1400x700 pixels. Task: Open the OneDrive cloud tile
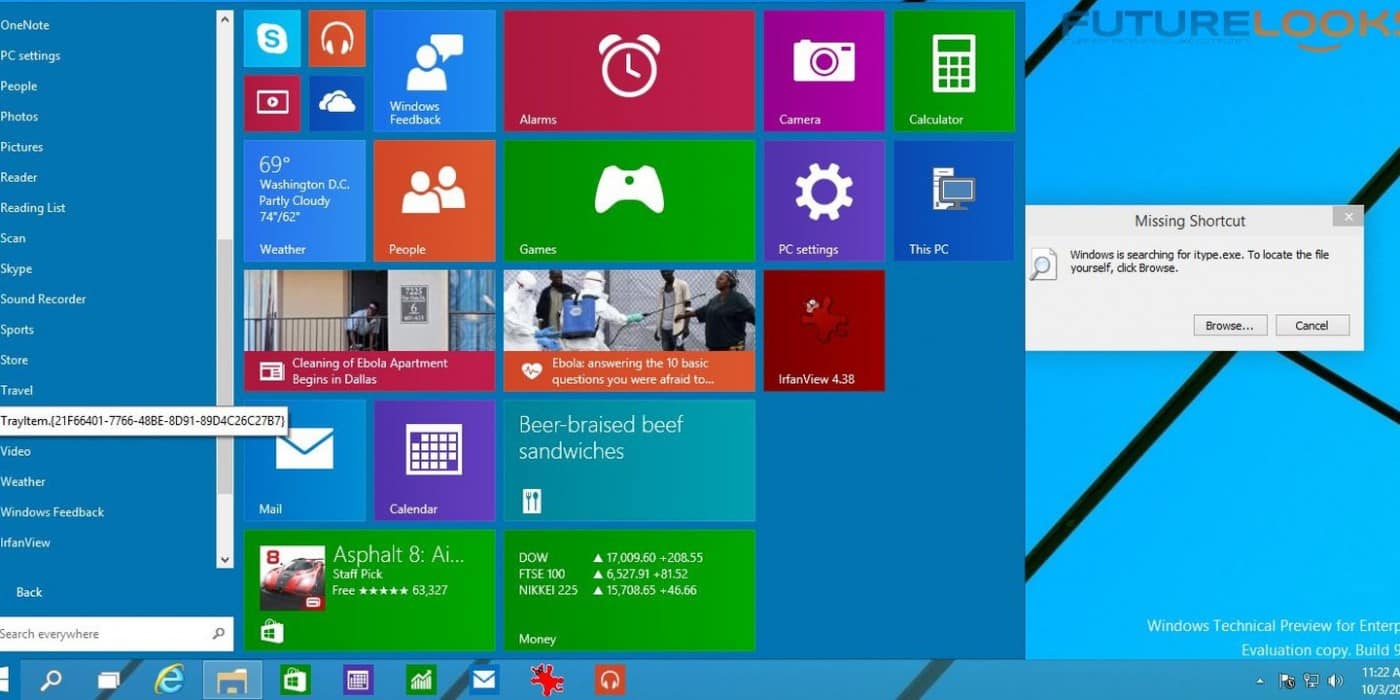point(337,103)
